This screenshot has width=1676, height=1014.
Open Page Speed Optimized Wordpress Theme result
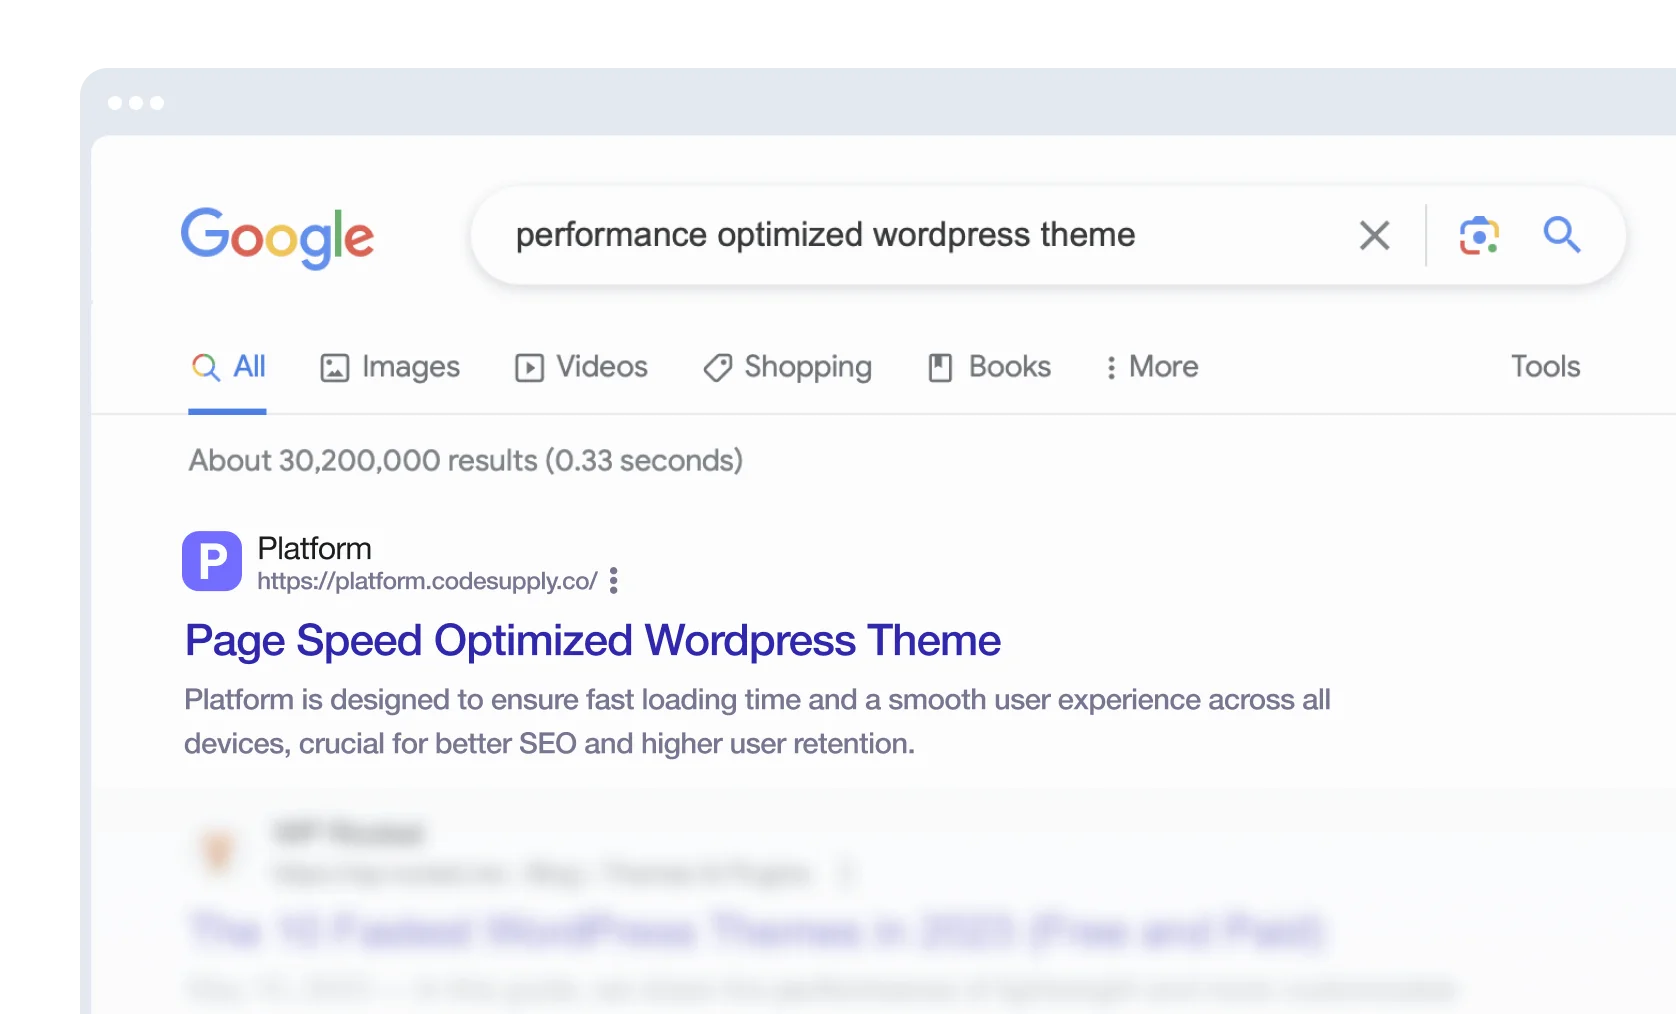(x=593, y=641)
